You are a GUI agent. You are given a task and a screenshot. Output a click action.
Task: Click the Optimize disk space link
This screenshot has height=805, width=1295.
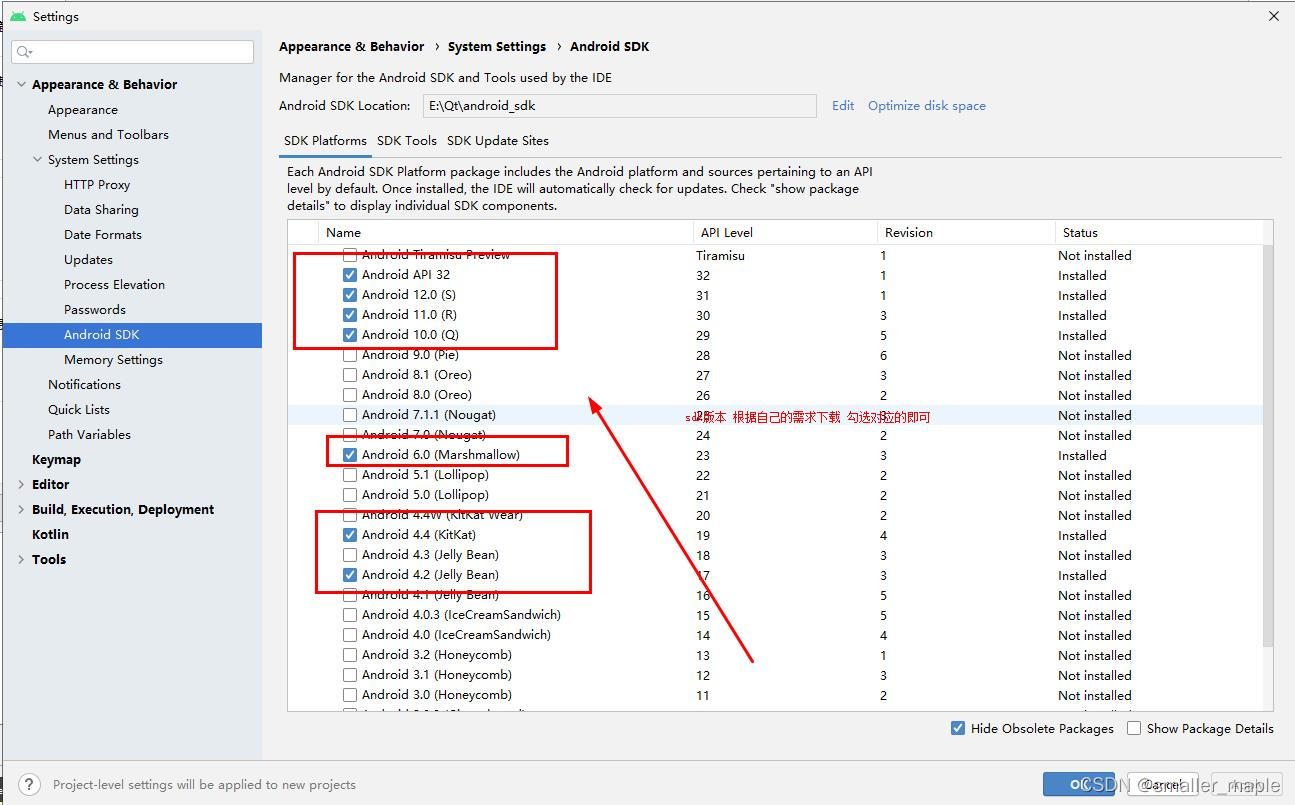[x=927, y=105]
